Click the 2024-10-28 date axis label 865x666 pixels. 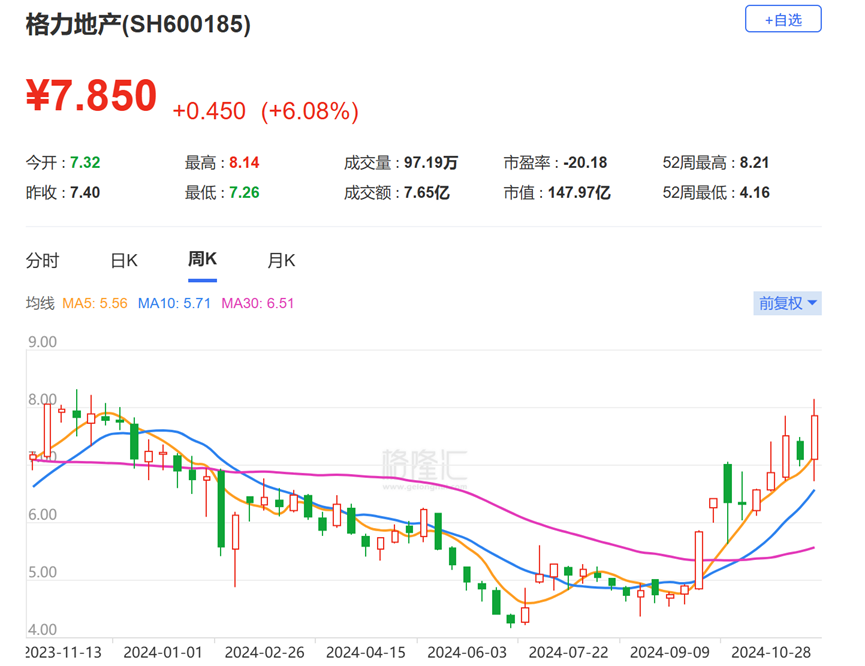[x=771, y=653]
